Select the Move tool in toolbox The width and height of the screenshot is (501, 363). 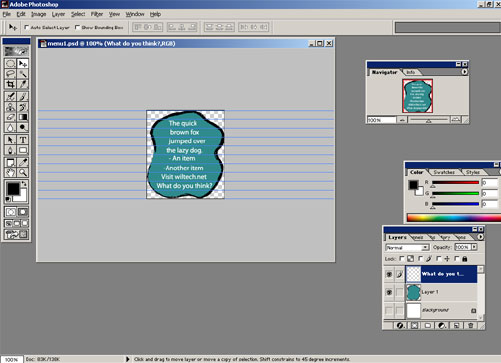(x=23, y=63)
